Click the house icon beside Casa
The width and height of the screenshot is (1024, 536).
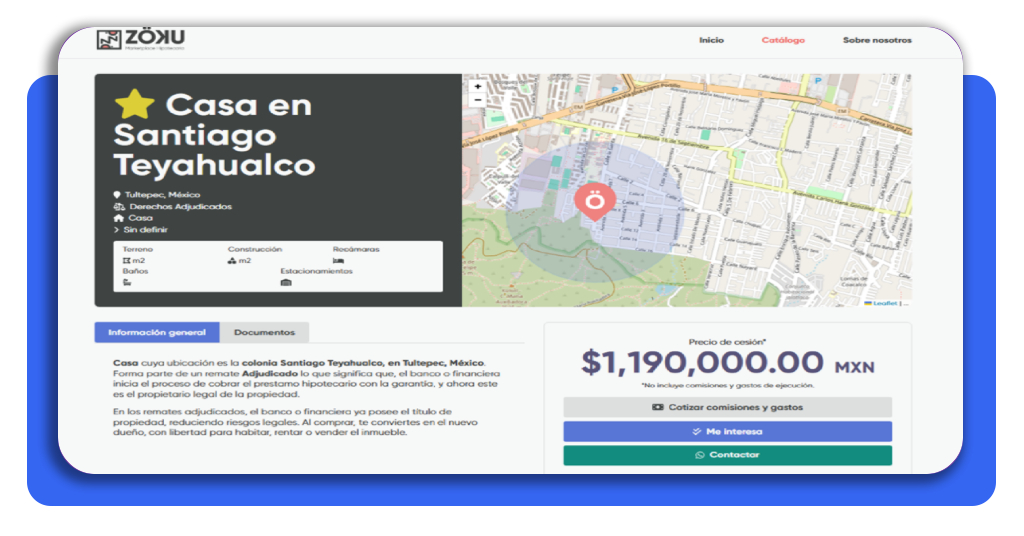(118, 218)
